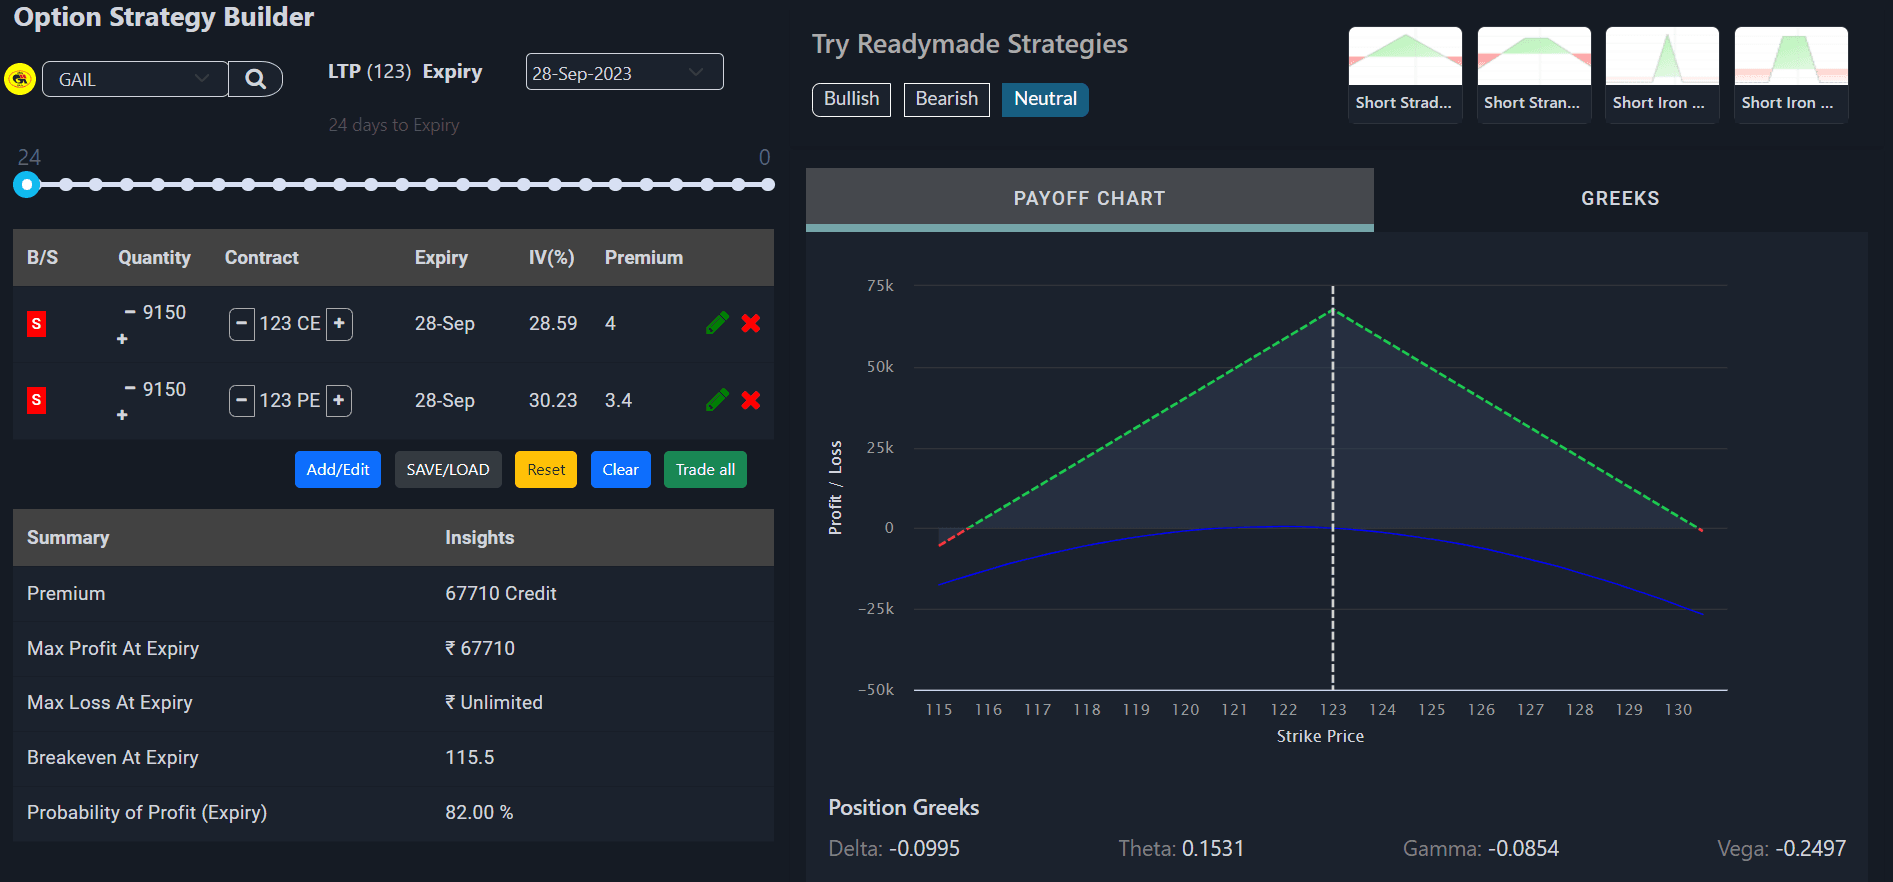Choose the third readymade card, first Short Iron
This screenshot has height=882, width=1893.
[x=1662, y=75]
